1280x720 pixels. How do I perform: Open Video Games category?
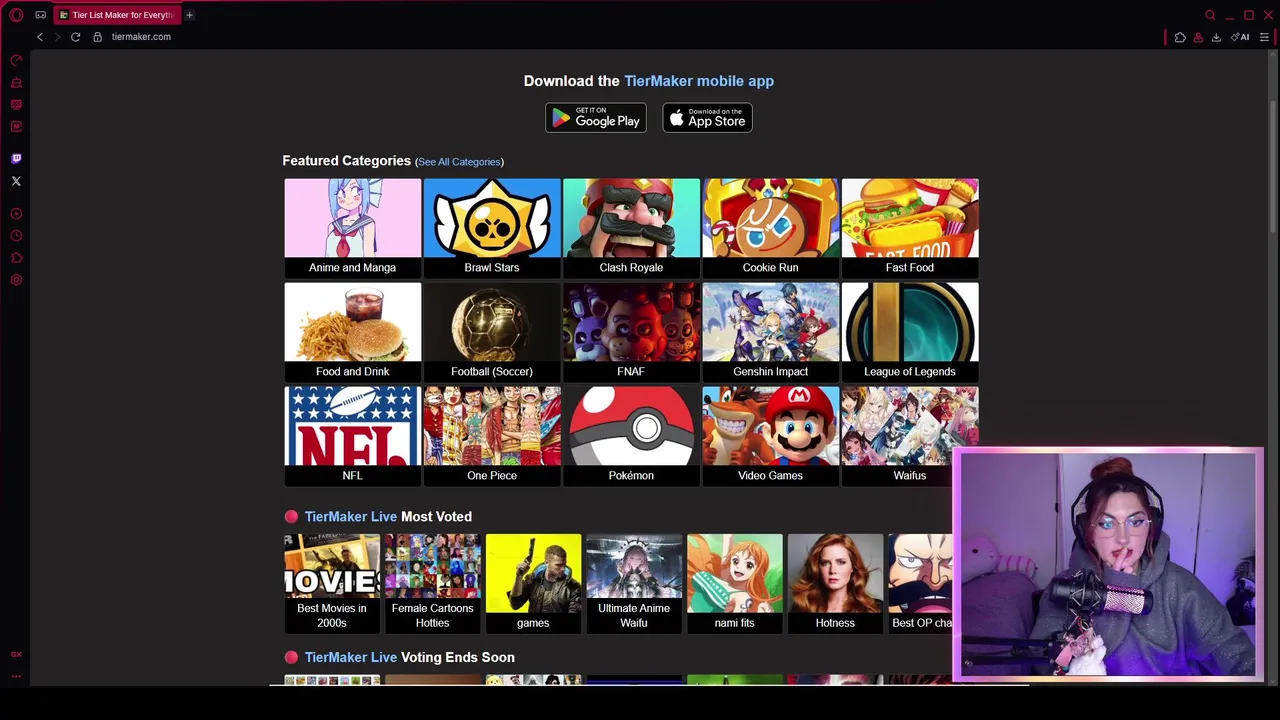(x=770, y=435)
